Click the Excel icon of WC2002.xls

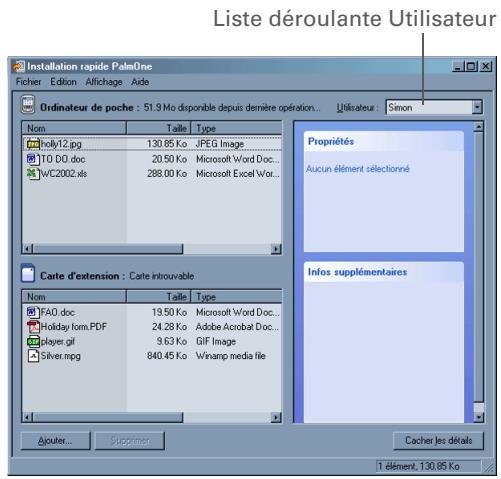[33, 173]
